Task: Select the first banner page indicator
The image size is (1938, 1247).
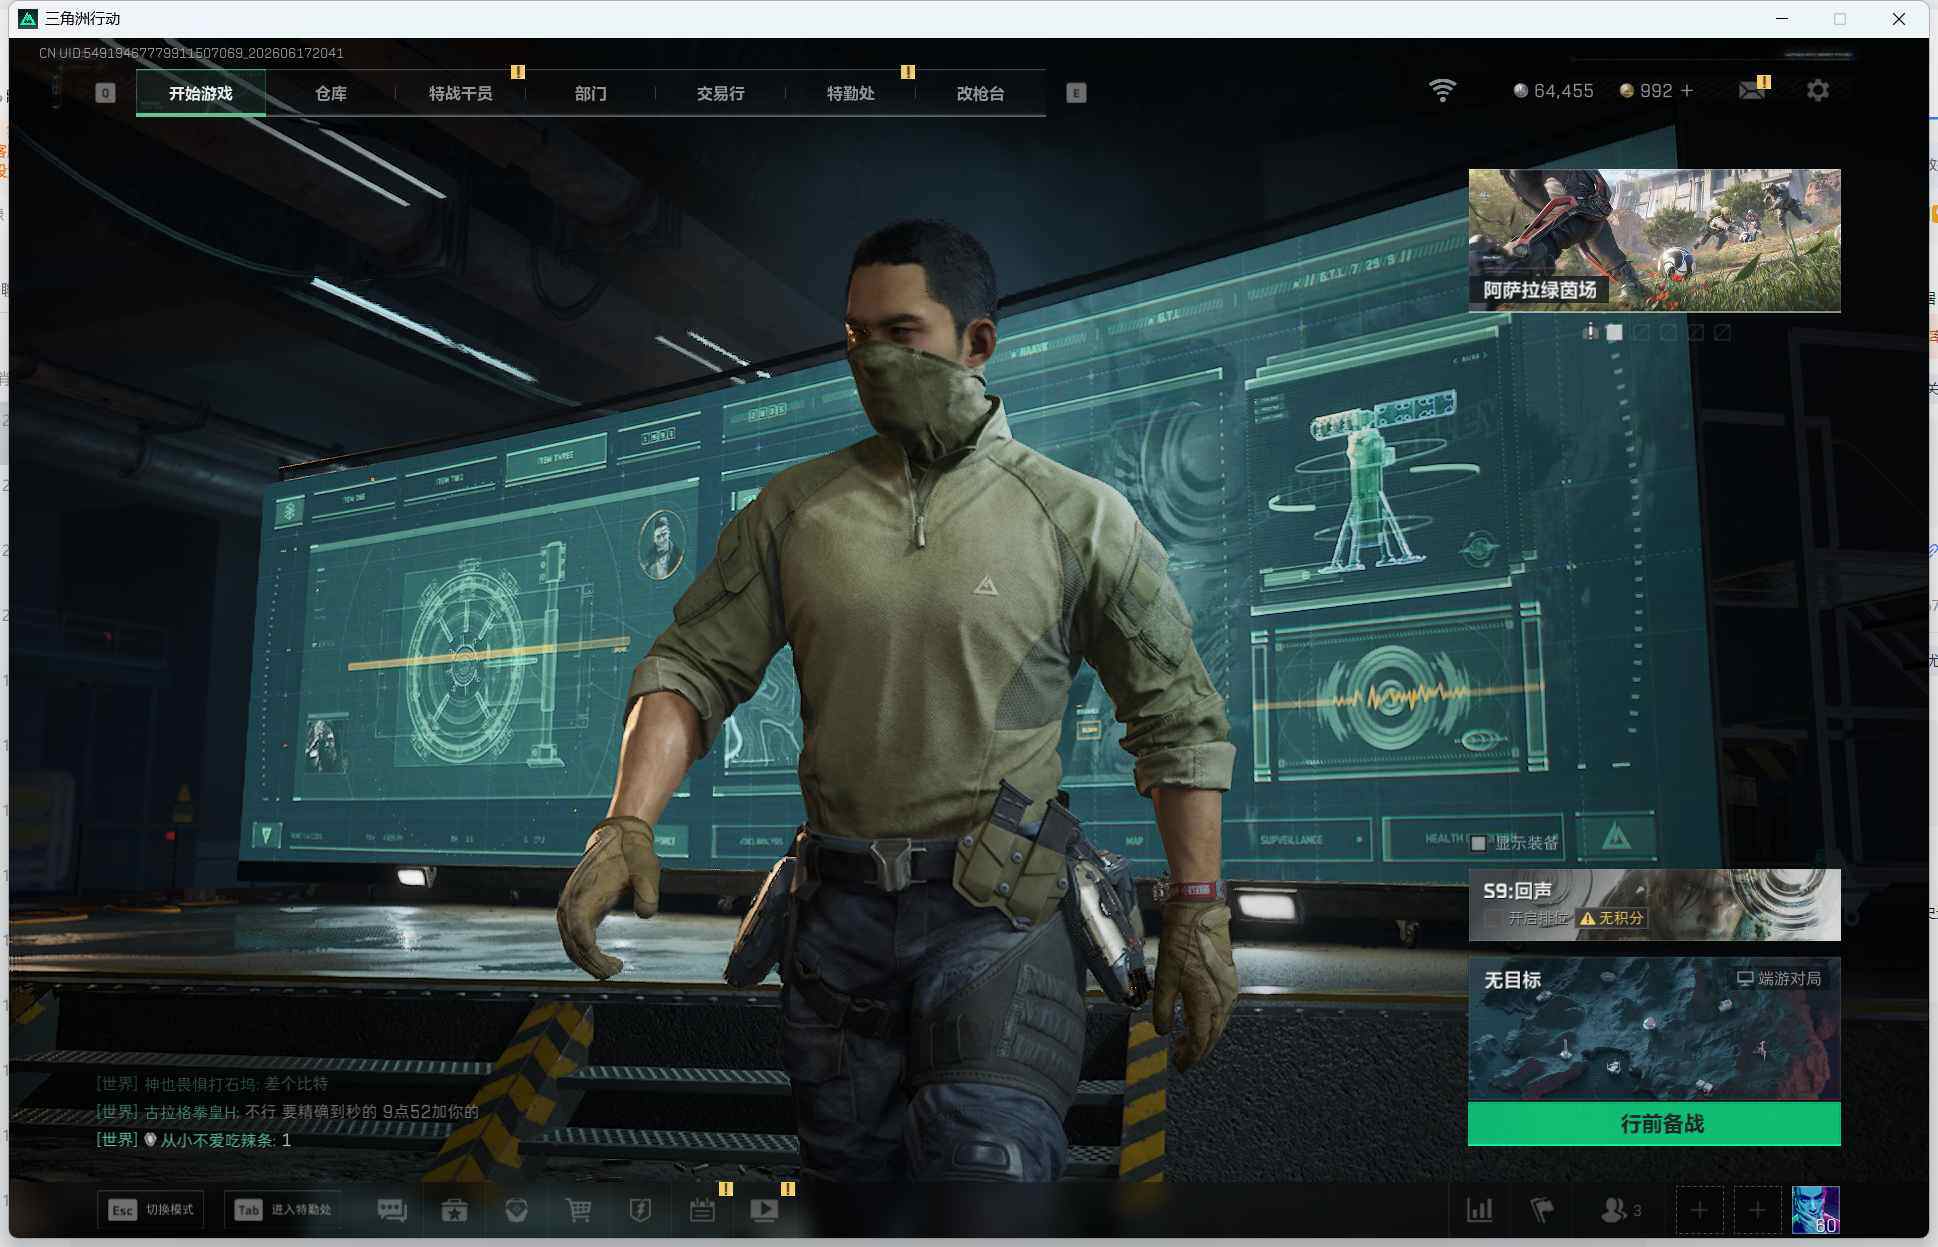Action: [1590, 331]
